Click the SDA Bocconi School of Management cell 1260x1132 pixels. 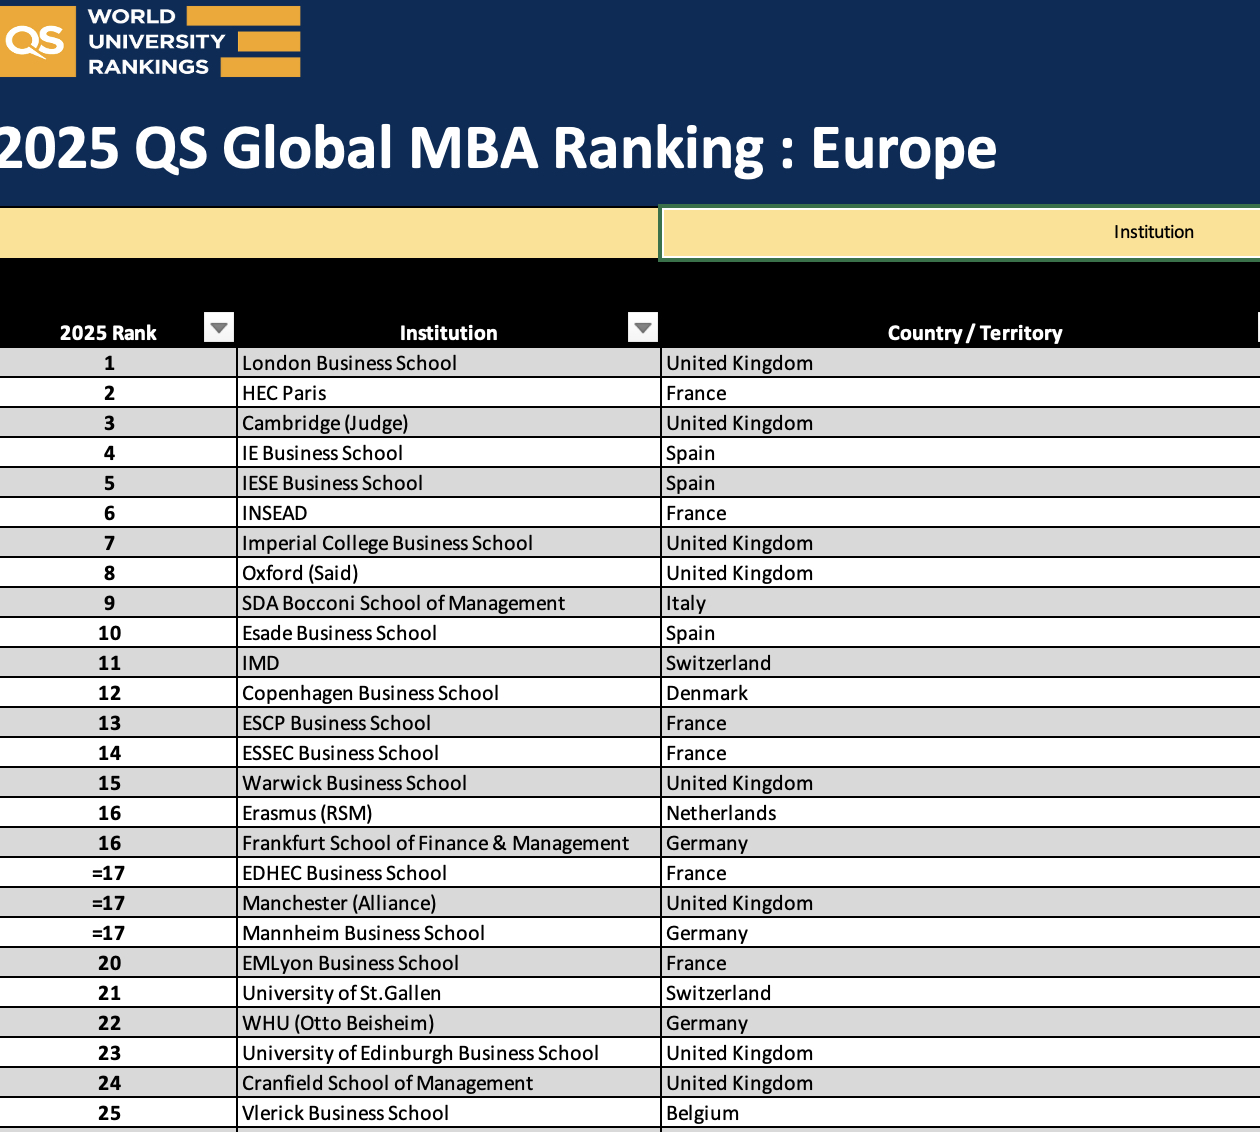point(403,603)
